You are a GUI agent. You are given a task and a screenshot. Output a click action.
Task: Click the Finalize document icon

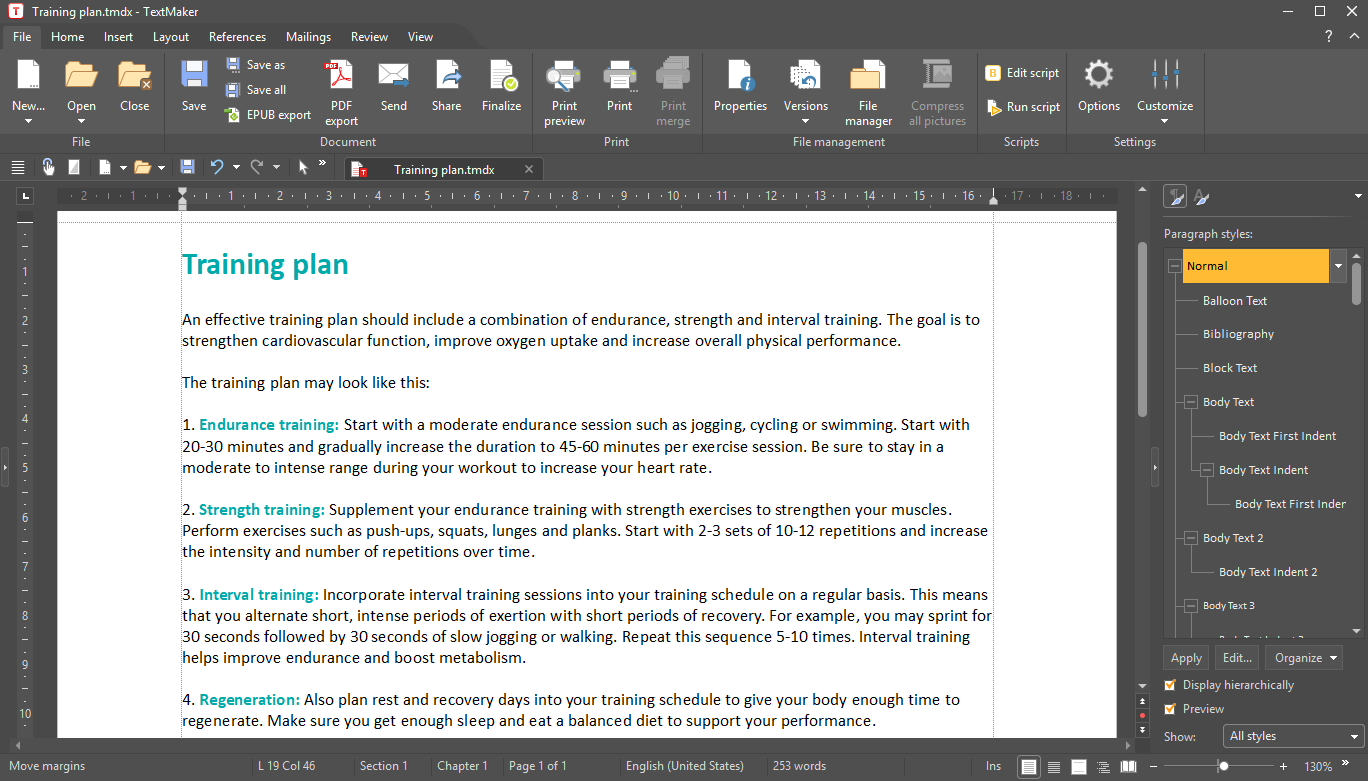tap(501, 78)
